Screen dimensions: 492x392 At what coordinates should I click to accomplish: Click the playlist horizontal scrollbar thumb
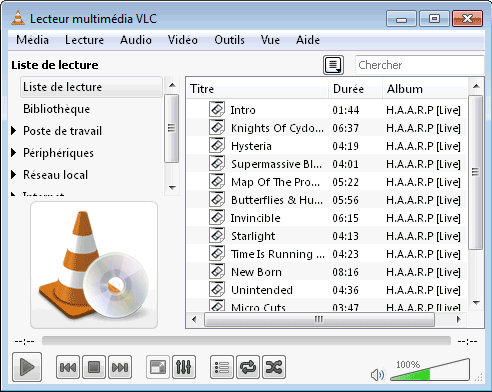(319, 319)
